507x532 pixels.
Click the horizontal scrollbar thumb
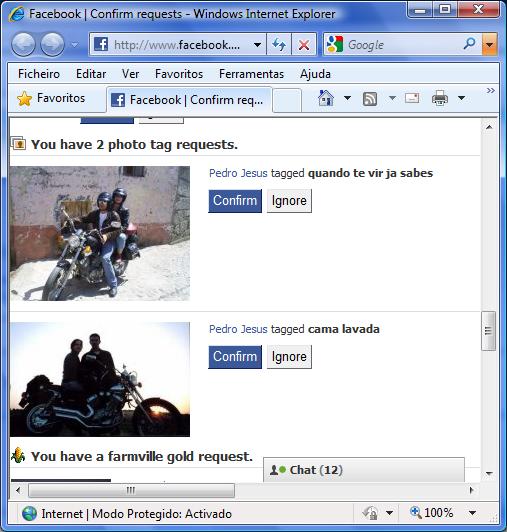(x=131, y=491)
